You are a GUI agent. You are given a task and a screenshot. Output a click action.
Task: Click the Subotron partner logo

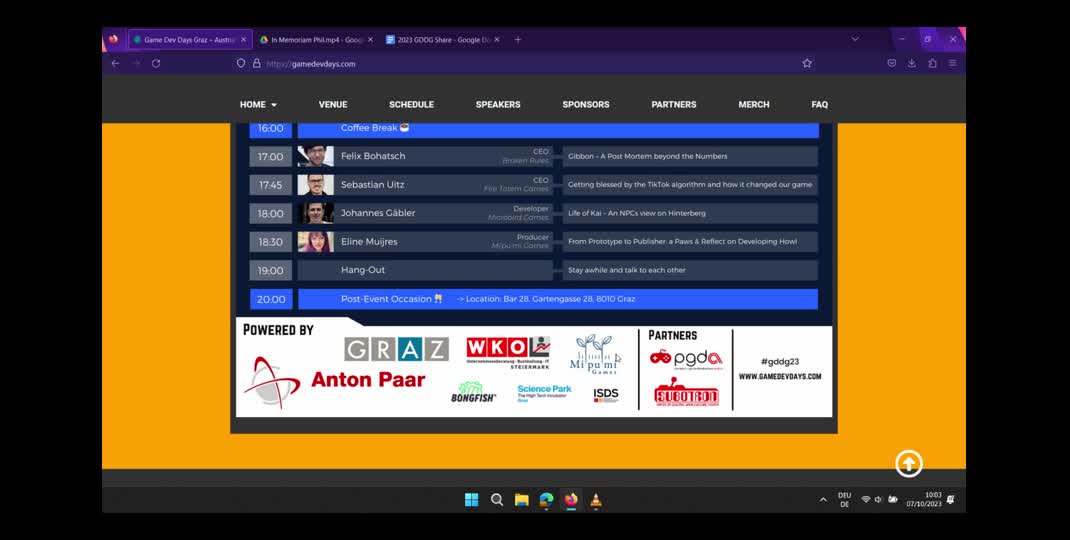pos(686,392)
